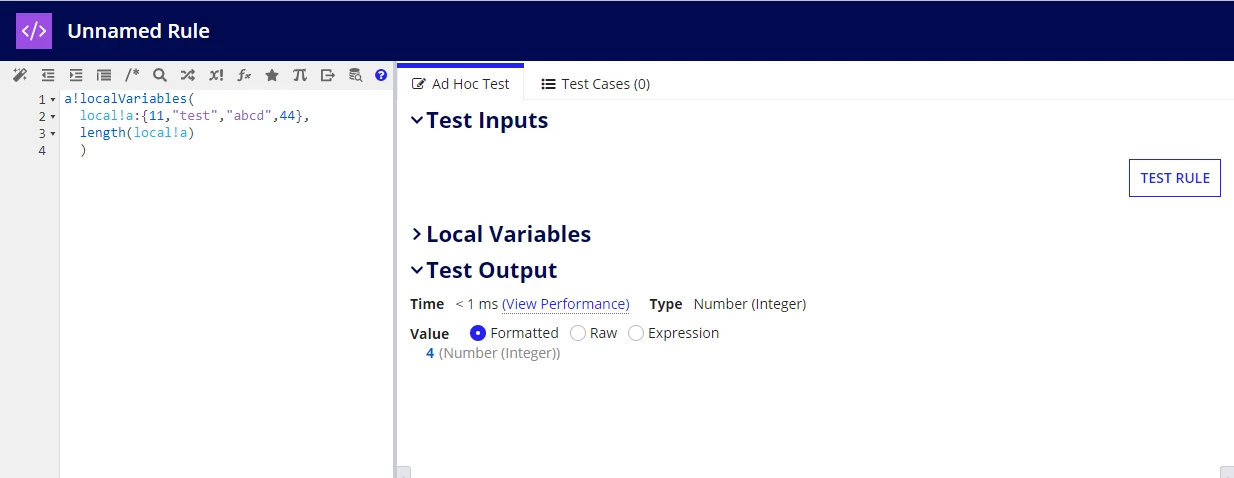Switch to the Ad Hoc Test tab
The width and height of the screenshot is (1234, 478).
tap(461, 84)
